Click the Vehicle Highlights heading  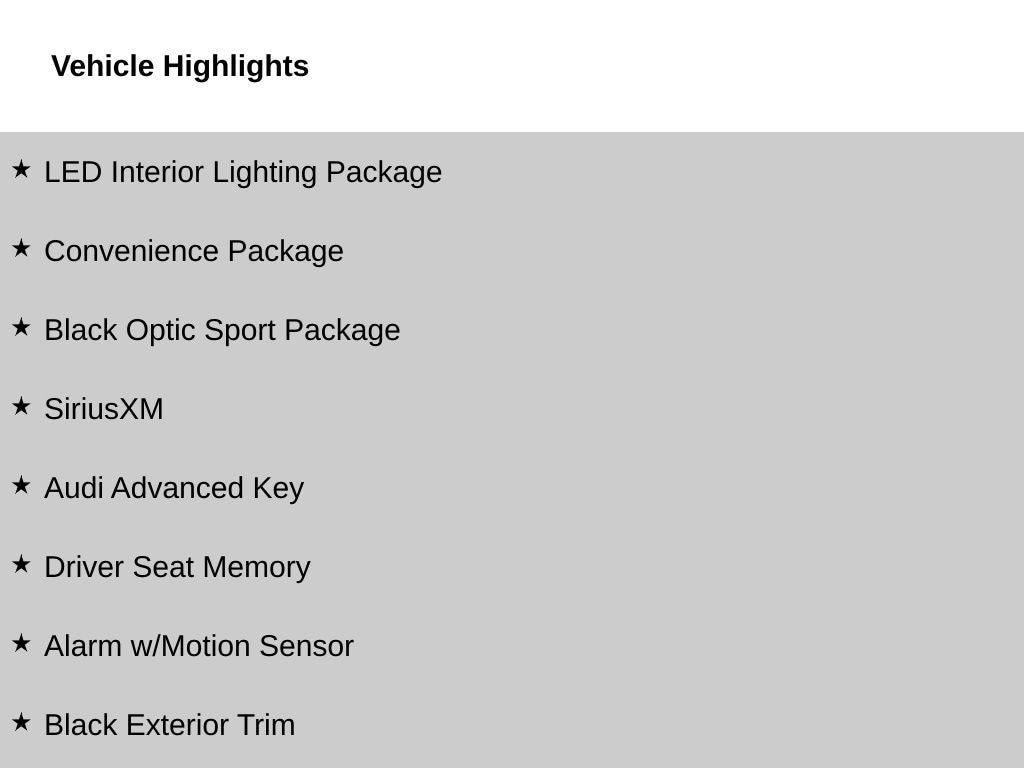point(180,66)
